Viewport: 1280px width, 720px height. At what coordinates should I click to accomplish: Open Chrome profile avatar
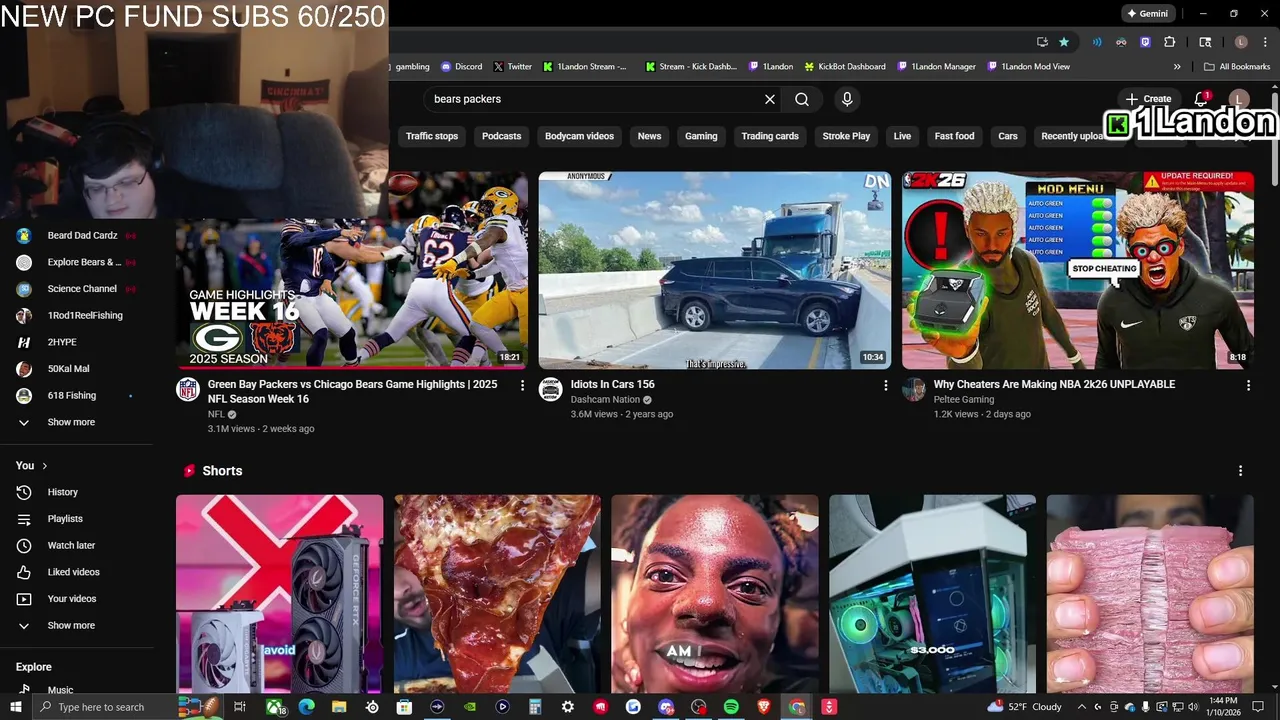tap(1241, 42)
